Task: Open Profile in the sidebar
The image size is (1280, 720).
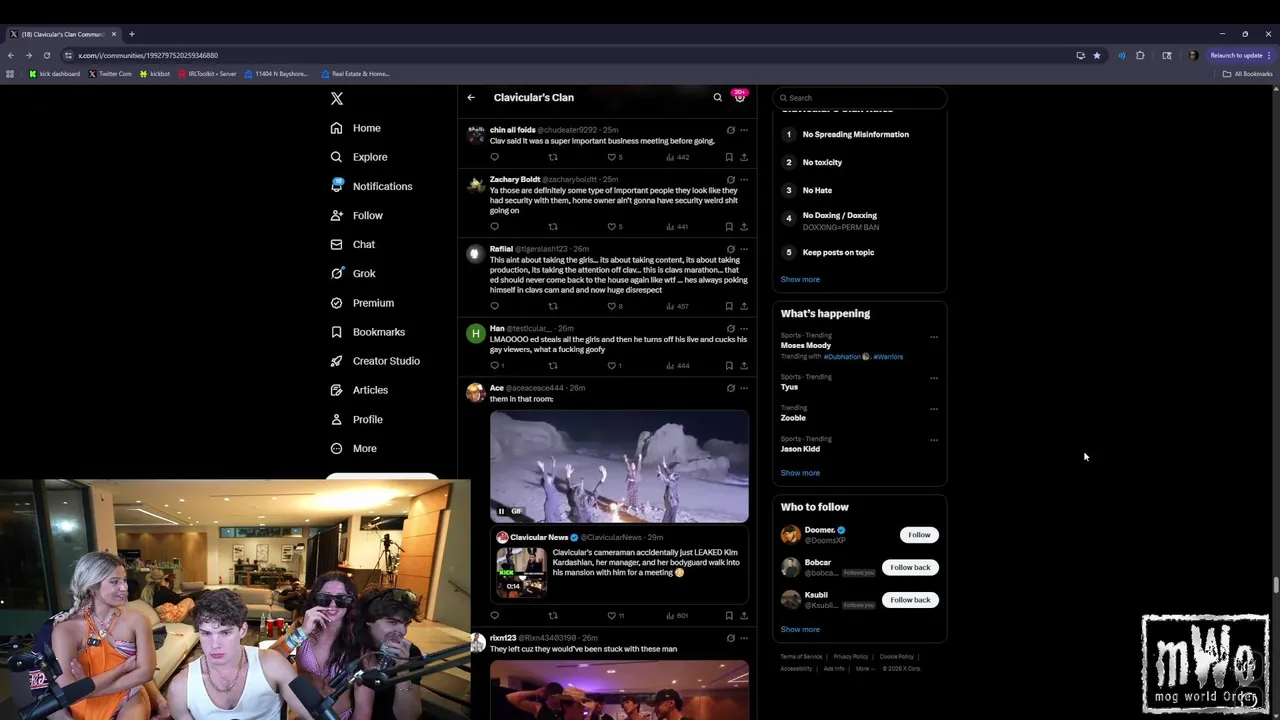Action: tap(357, 419)
